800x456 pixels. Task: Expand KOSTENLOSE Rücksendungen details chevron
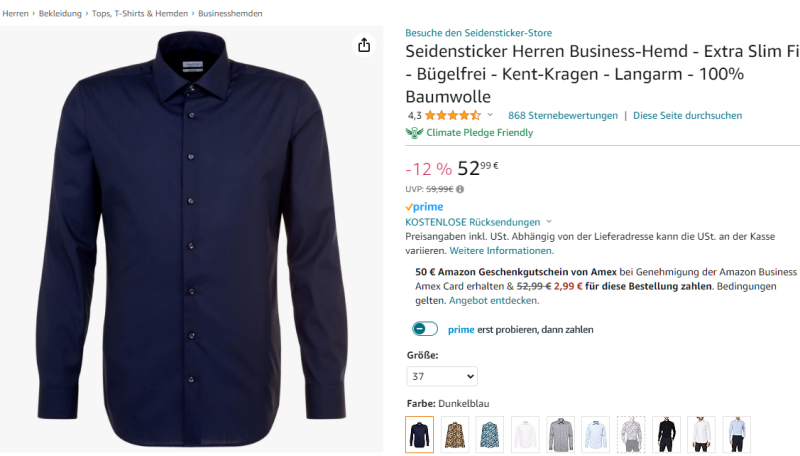coord(549,222)
